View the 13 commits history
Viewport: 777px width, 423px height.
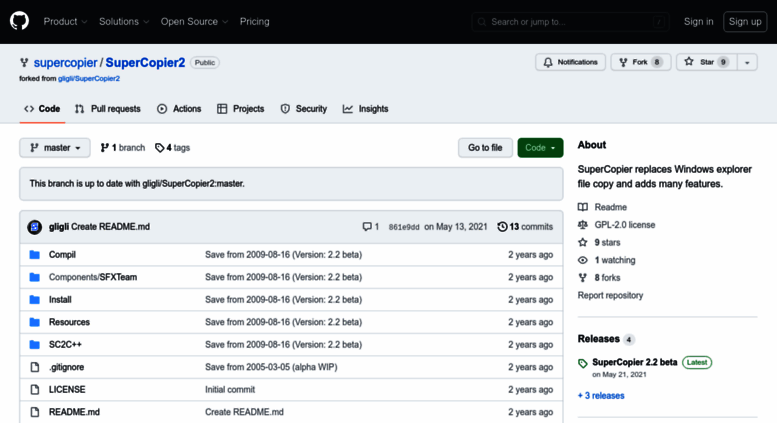[x=525, y=227]
